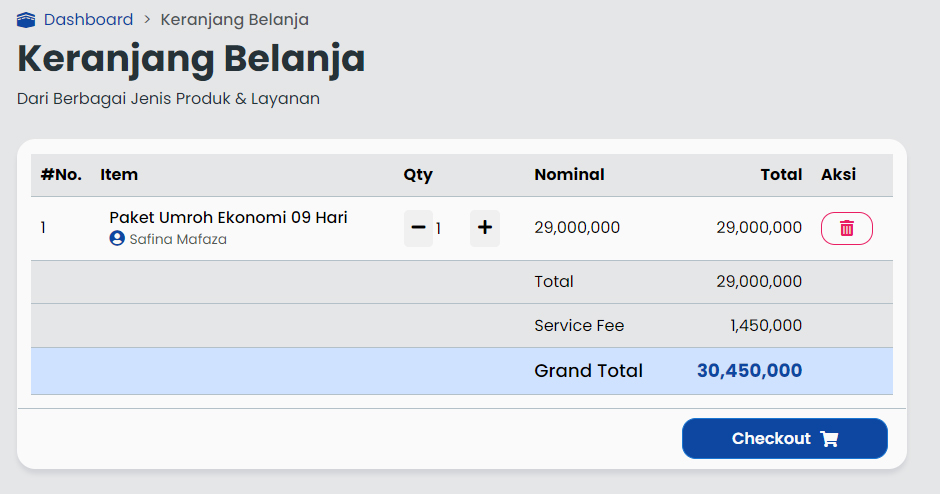Click the Safina Mafaza name
This screenshot has width=940, height=494.
[178, 240]
